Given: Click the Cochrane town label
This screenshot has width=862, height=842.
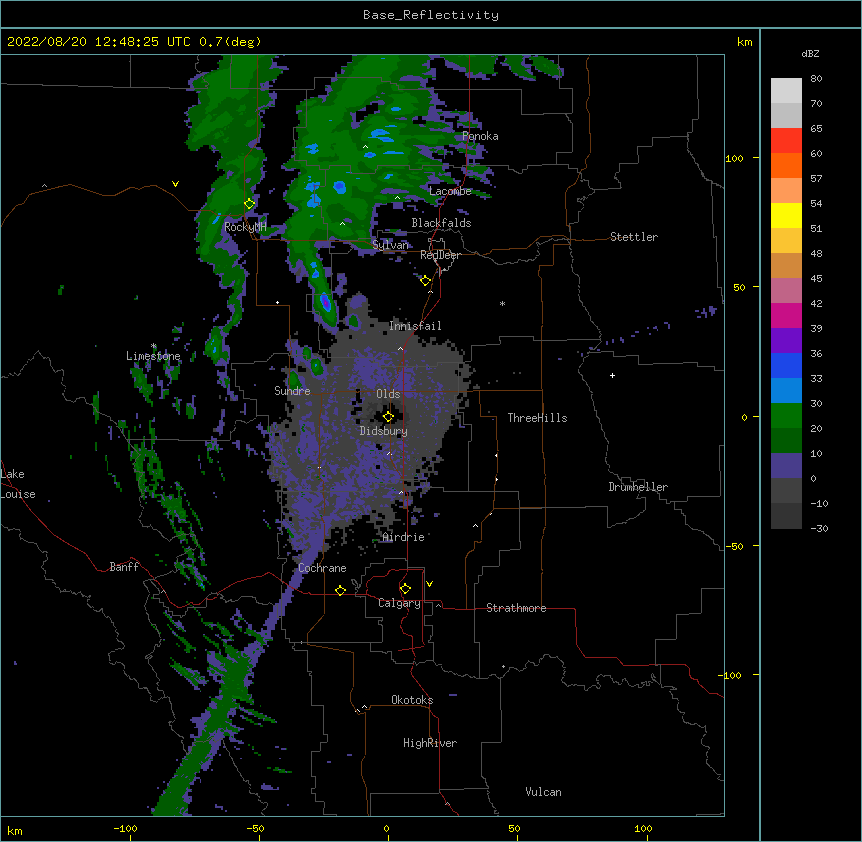Looking at the screenshot, I should pos(322,568).
